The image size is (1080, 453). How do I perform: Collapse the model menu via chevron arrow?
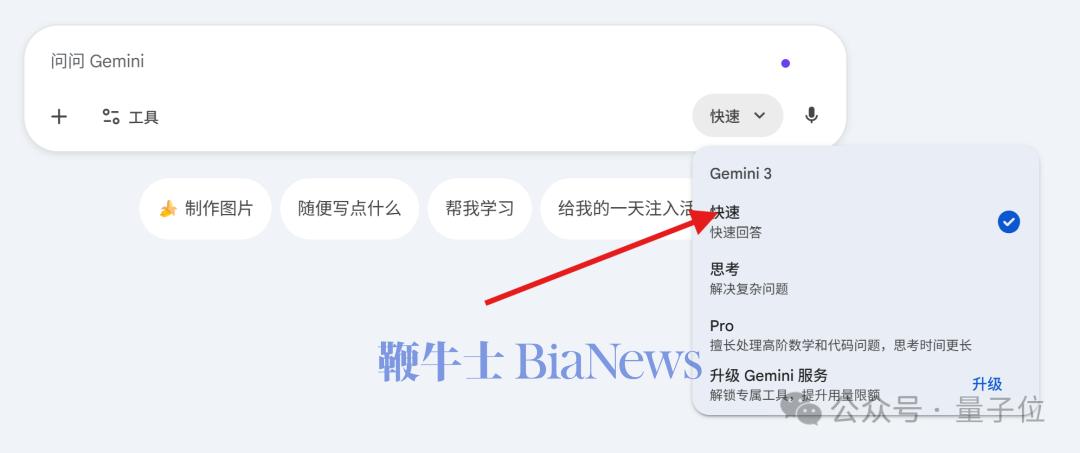coord(759,116)
